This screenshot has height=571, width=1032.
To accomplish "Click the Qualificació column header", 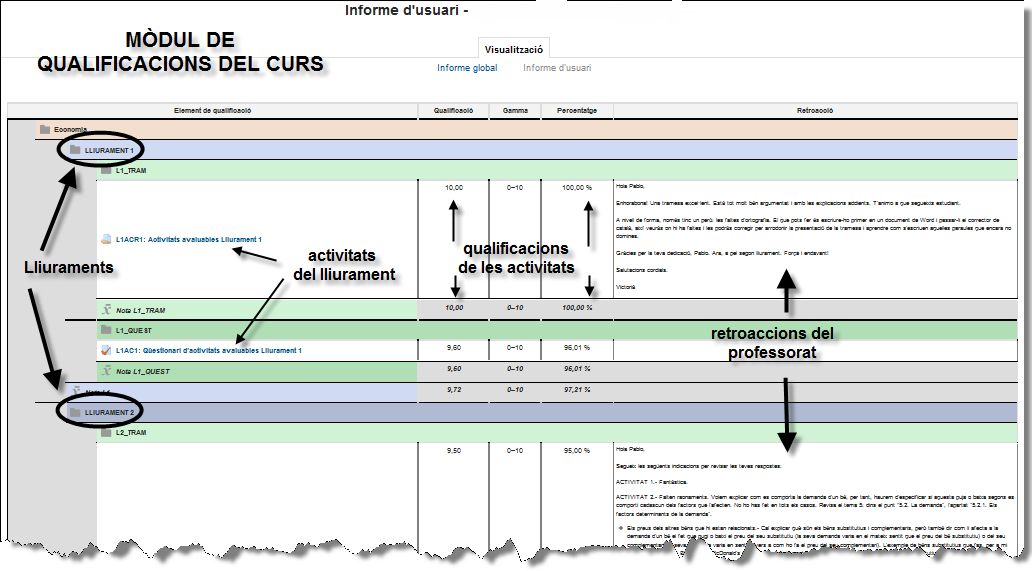I will [453, 111].
